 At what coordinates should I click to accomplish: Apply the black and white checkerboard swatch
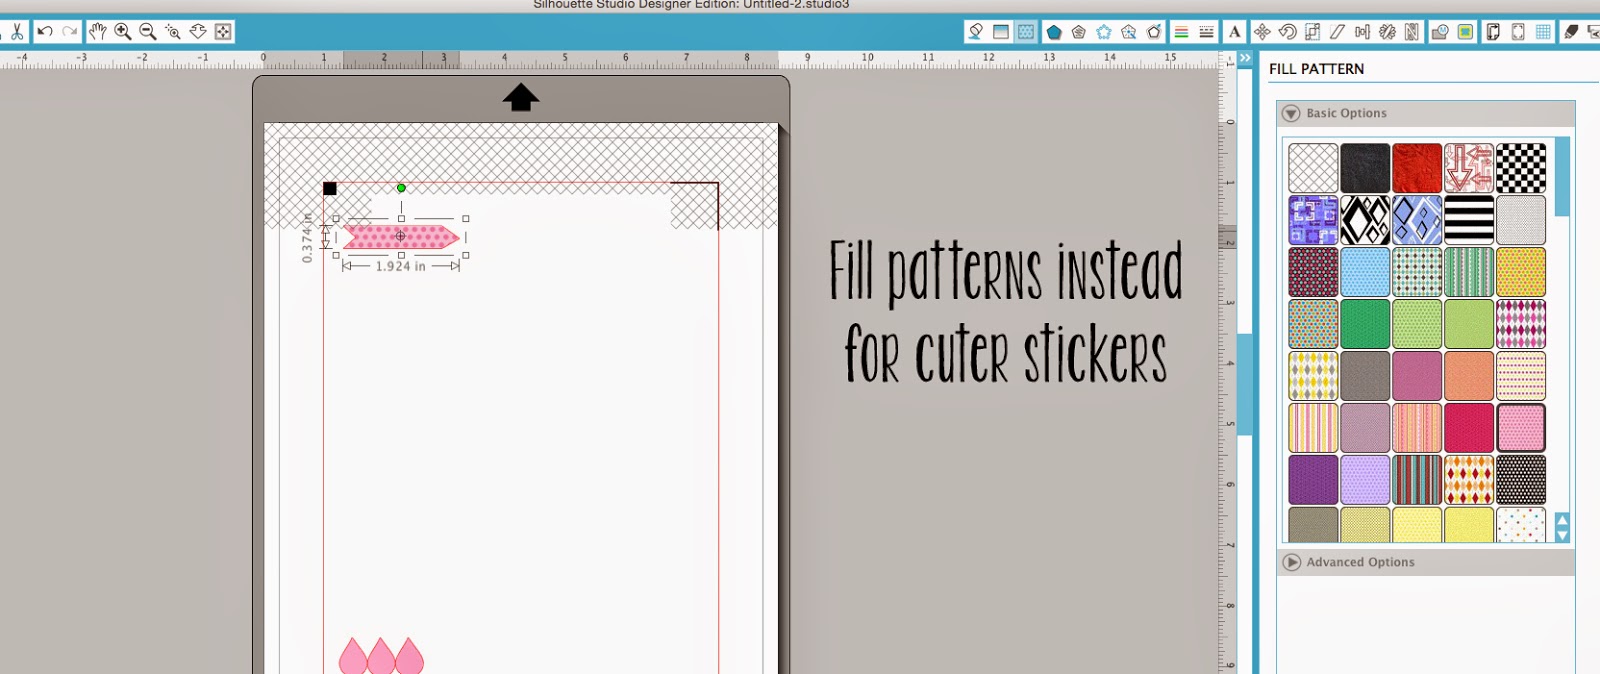click(x=1521, y=168)
